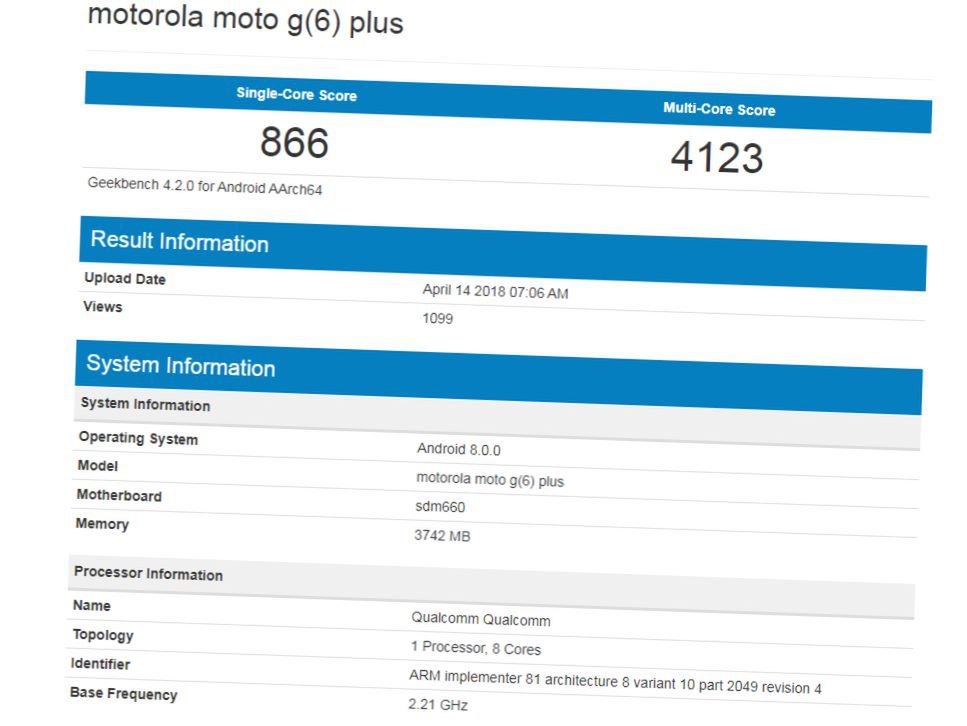Select the Views label

point(103,307)
